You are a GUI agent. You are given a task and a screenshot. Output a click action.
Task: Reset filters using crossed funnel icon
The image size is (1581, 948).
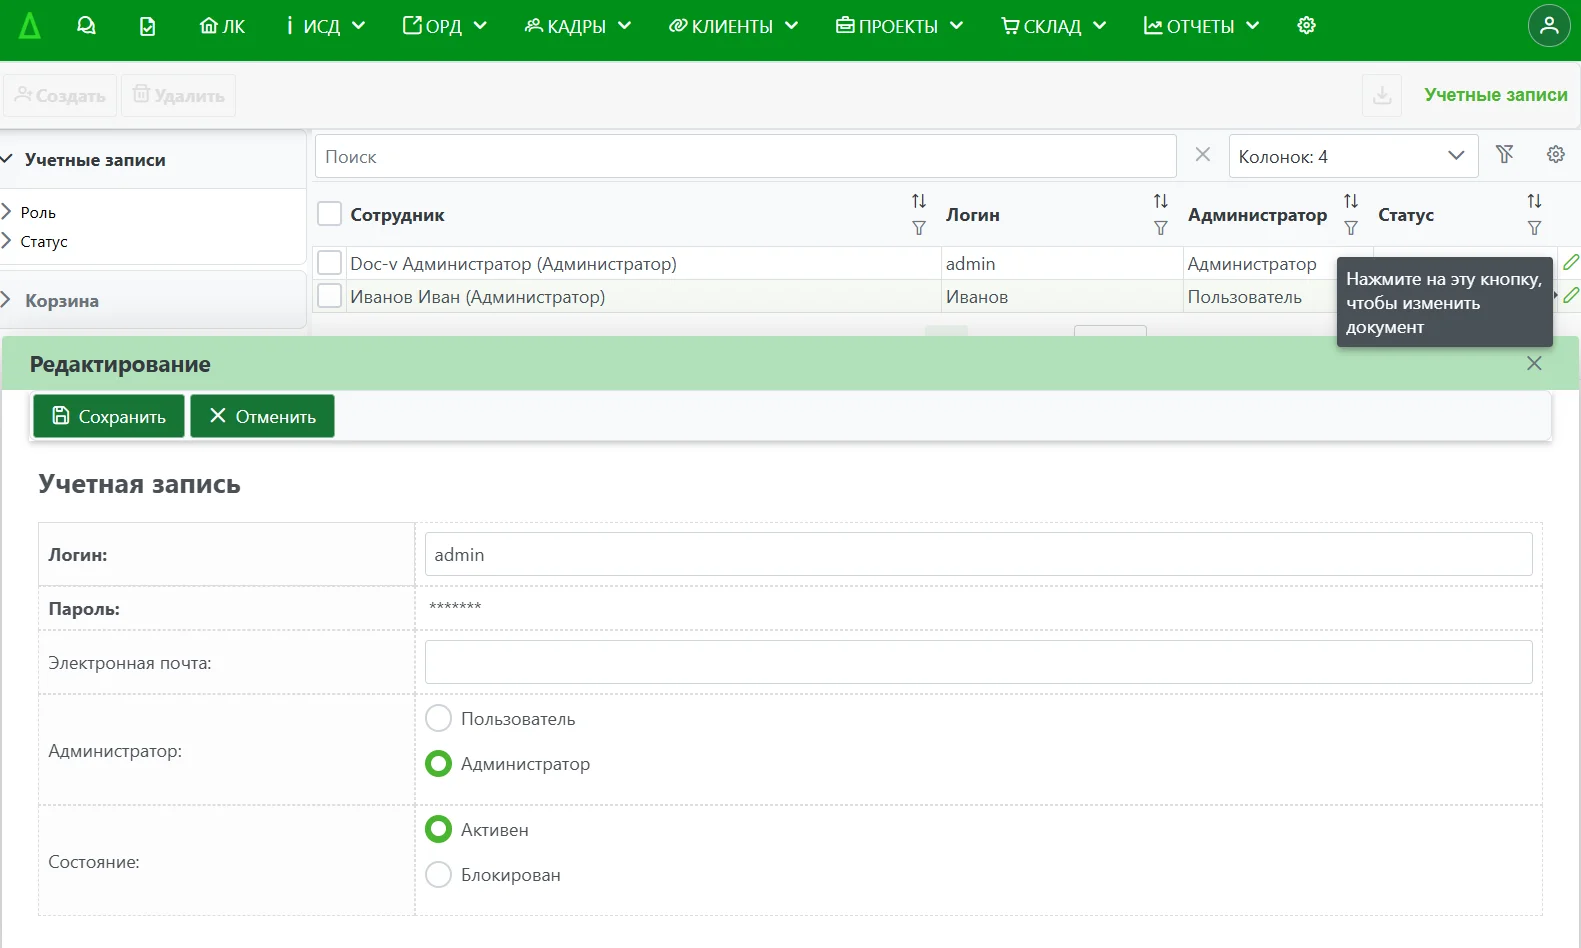point(1505,154)
